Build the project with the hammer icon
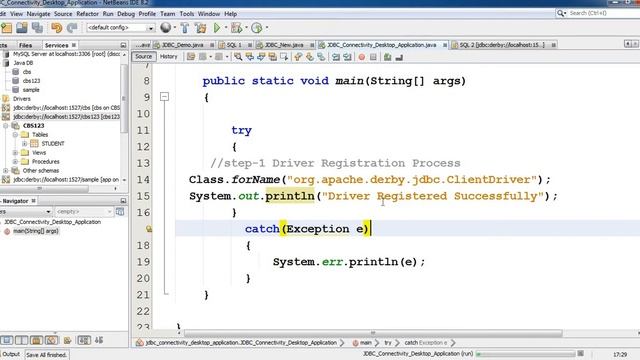640x360 pixels. coord(185,28)
